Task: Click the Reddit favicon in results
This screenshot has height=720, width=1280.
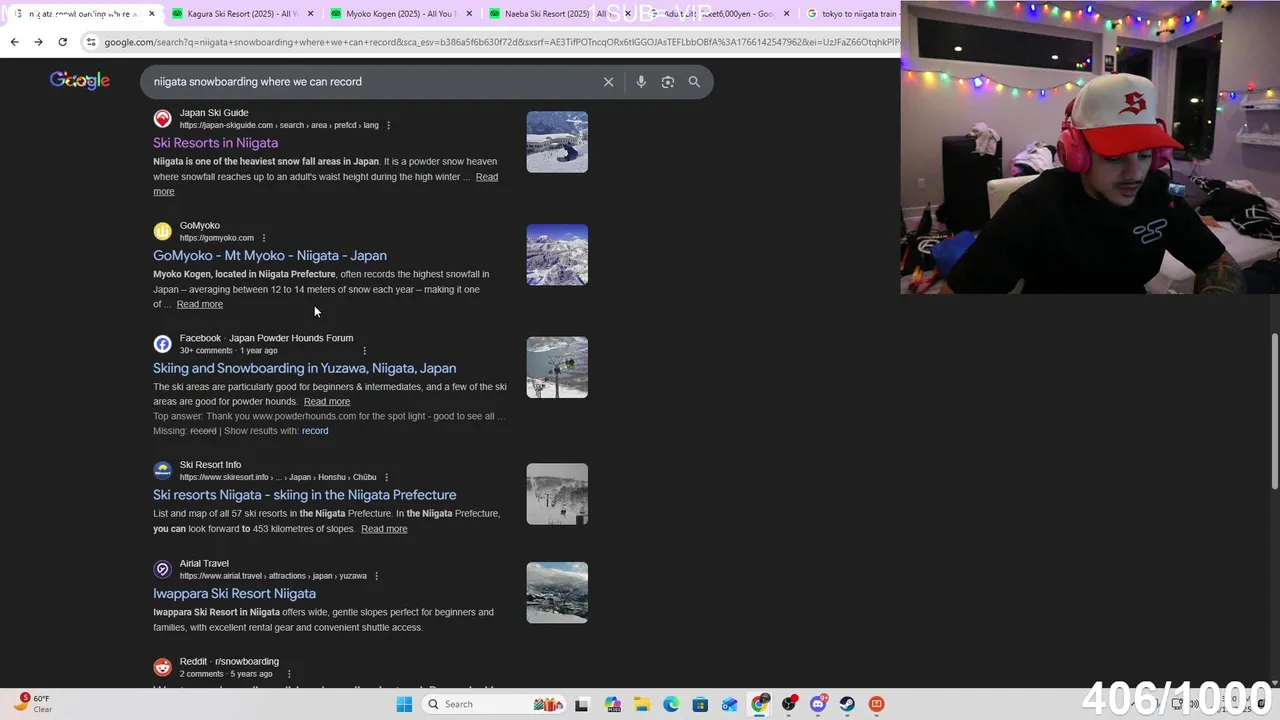Action: [x=162, y=667]
